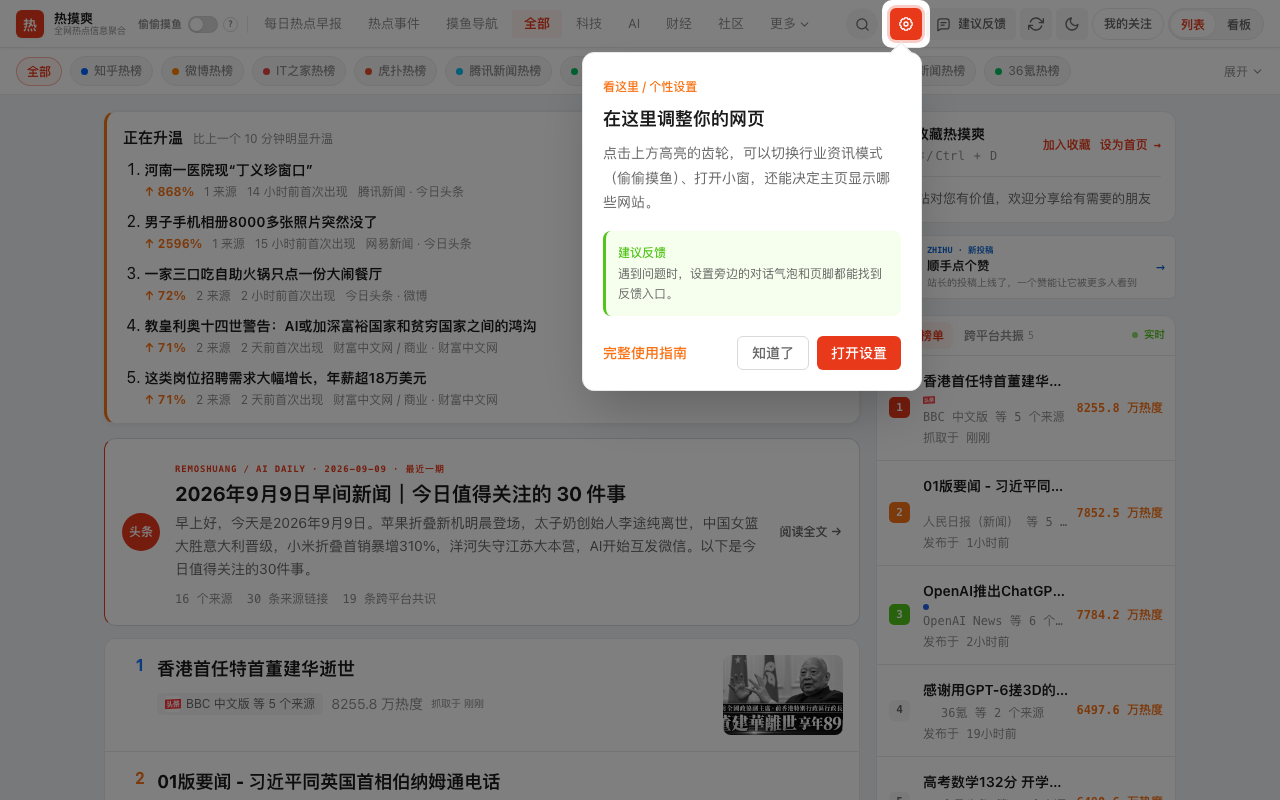Switch to 跨平台共振 tab

click(x=999, y=335)
